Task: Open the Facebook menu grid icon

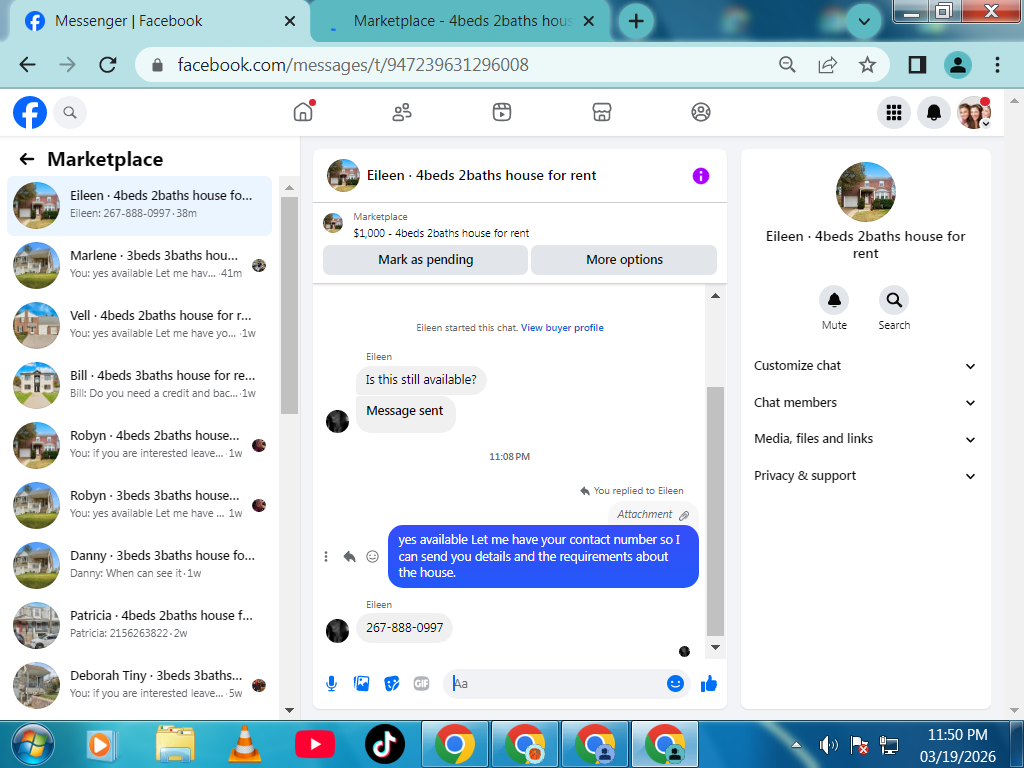Action: [x=893, y=112]
